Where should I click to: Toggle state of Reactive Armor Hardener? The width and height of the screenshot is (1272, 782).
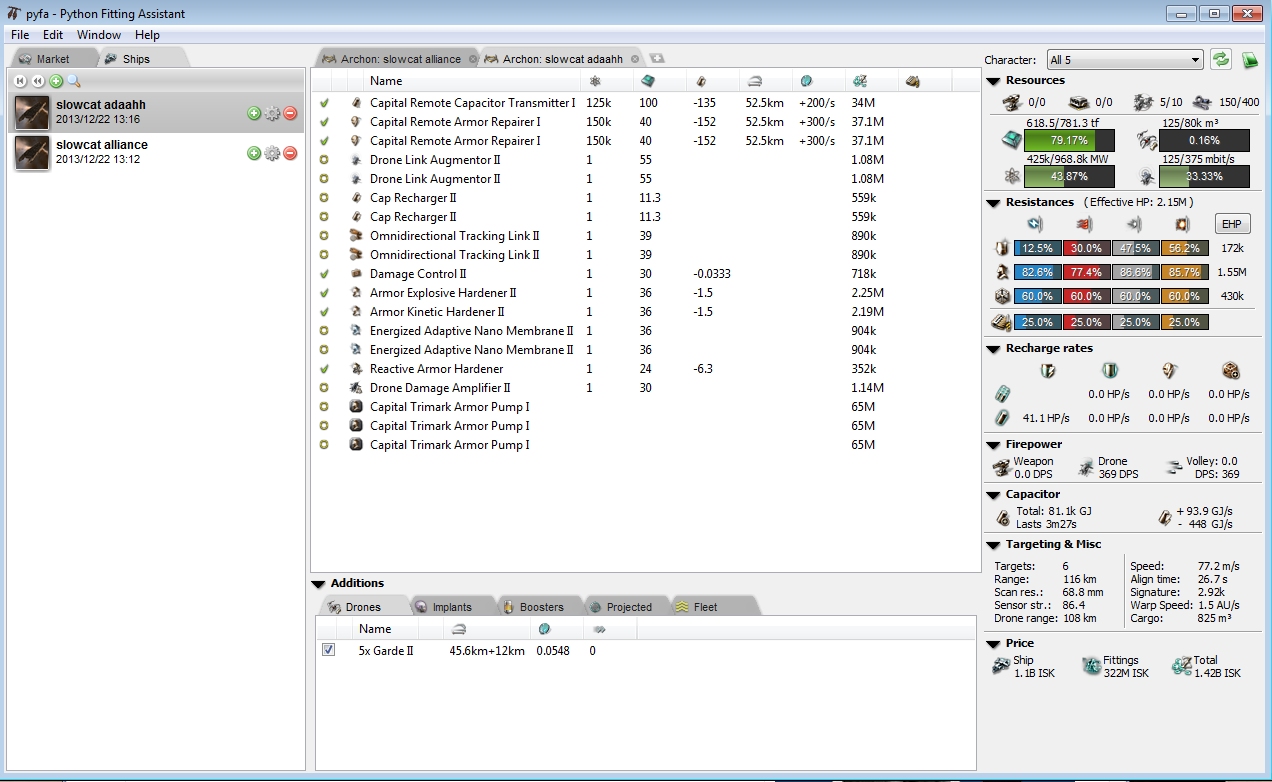pos(324,369)
